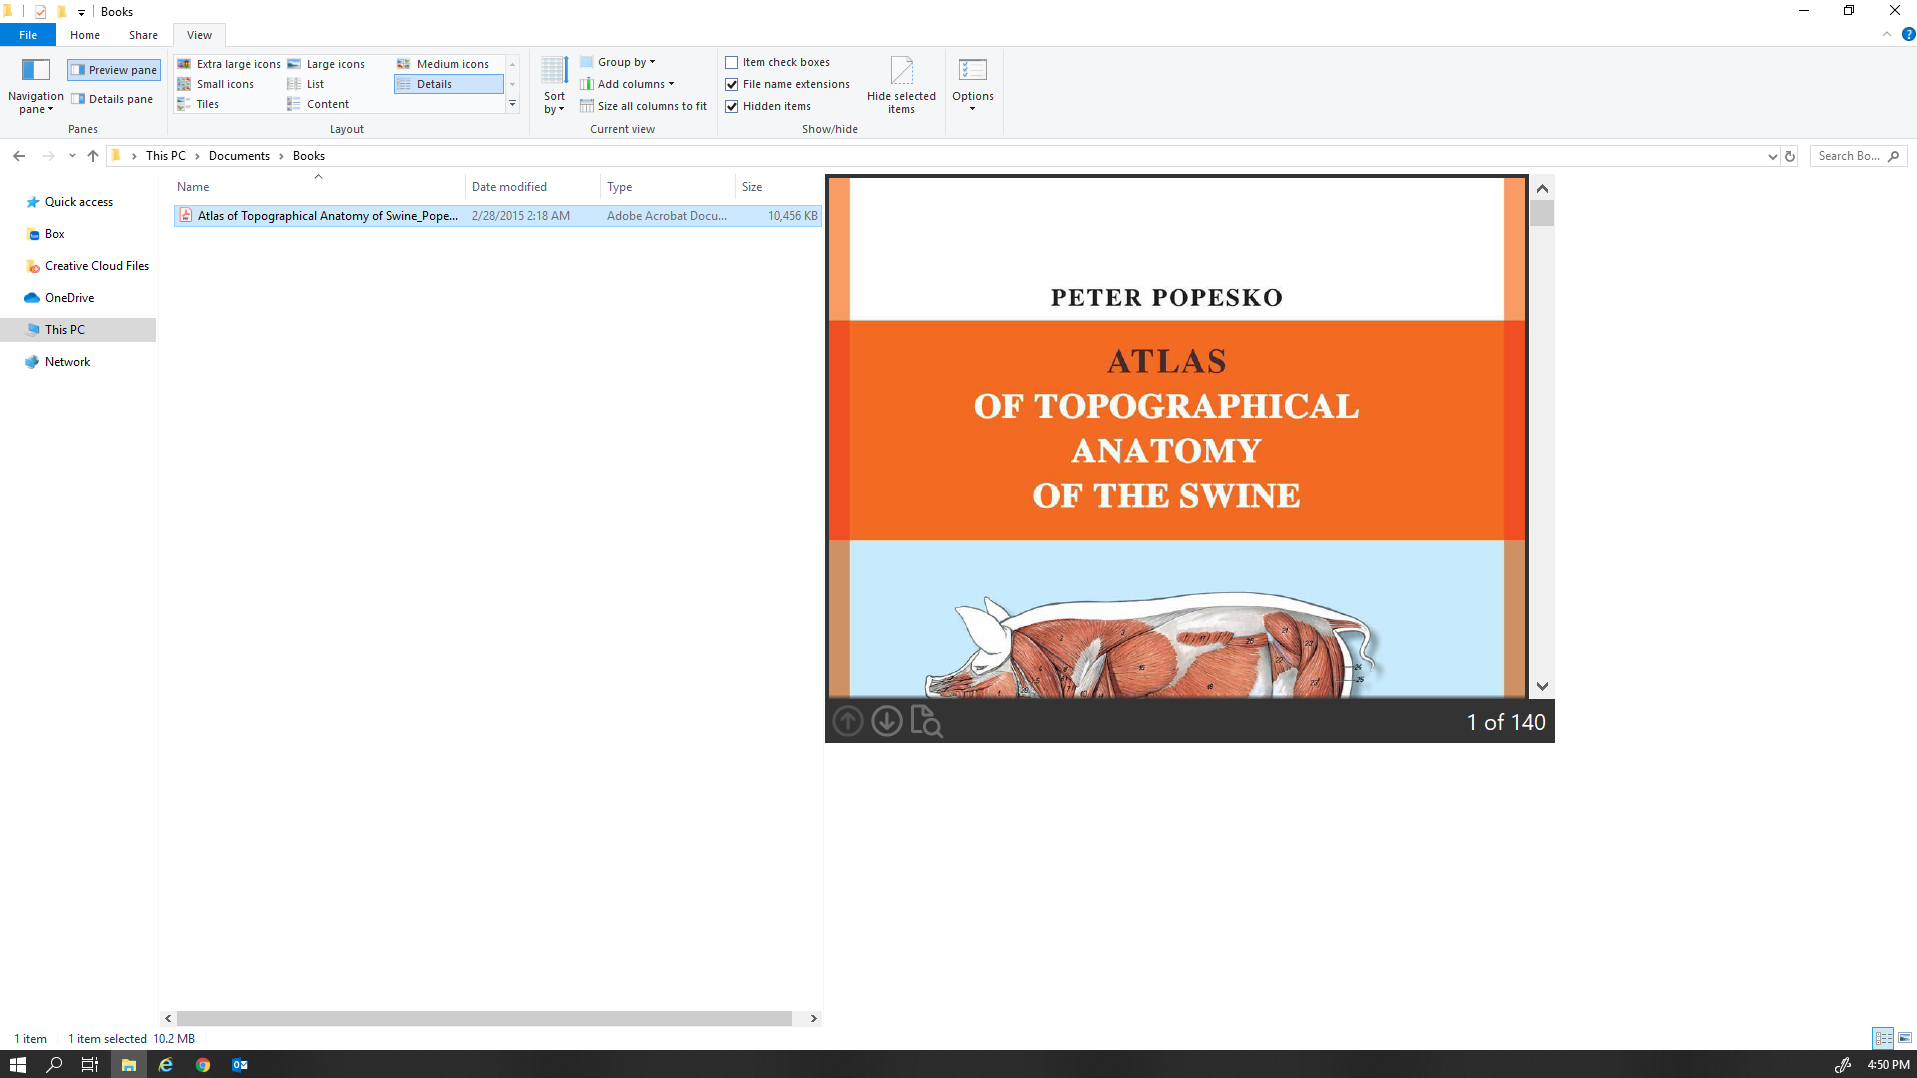Click Documents in the address breadcrumb
This screenshot has width=1917, height=1078.
coord(239,156)
